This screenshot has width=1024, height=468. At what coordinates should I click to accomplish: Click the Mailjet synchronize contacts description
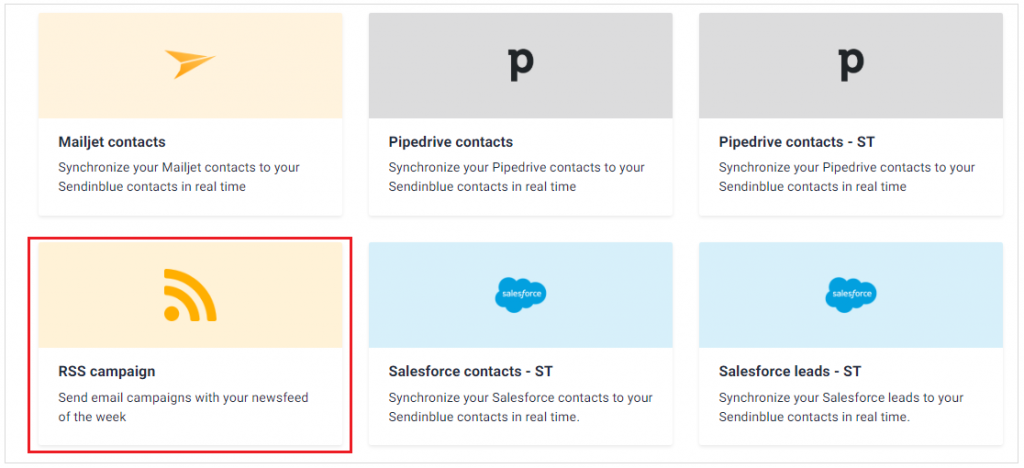[x=179, y=177]
